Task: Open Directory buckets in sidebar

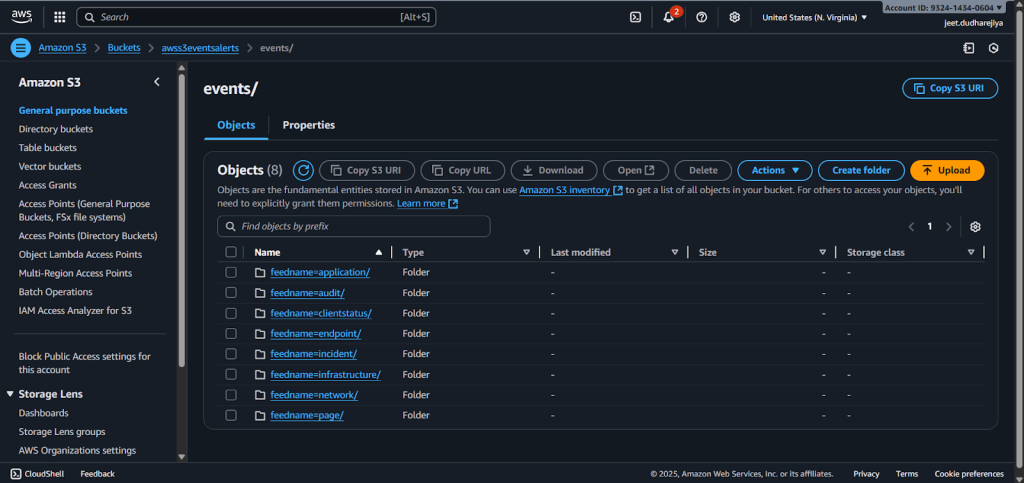Action: 56,129
